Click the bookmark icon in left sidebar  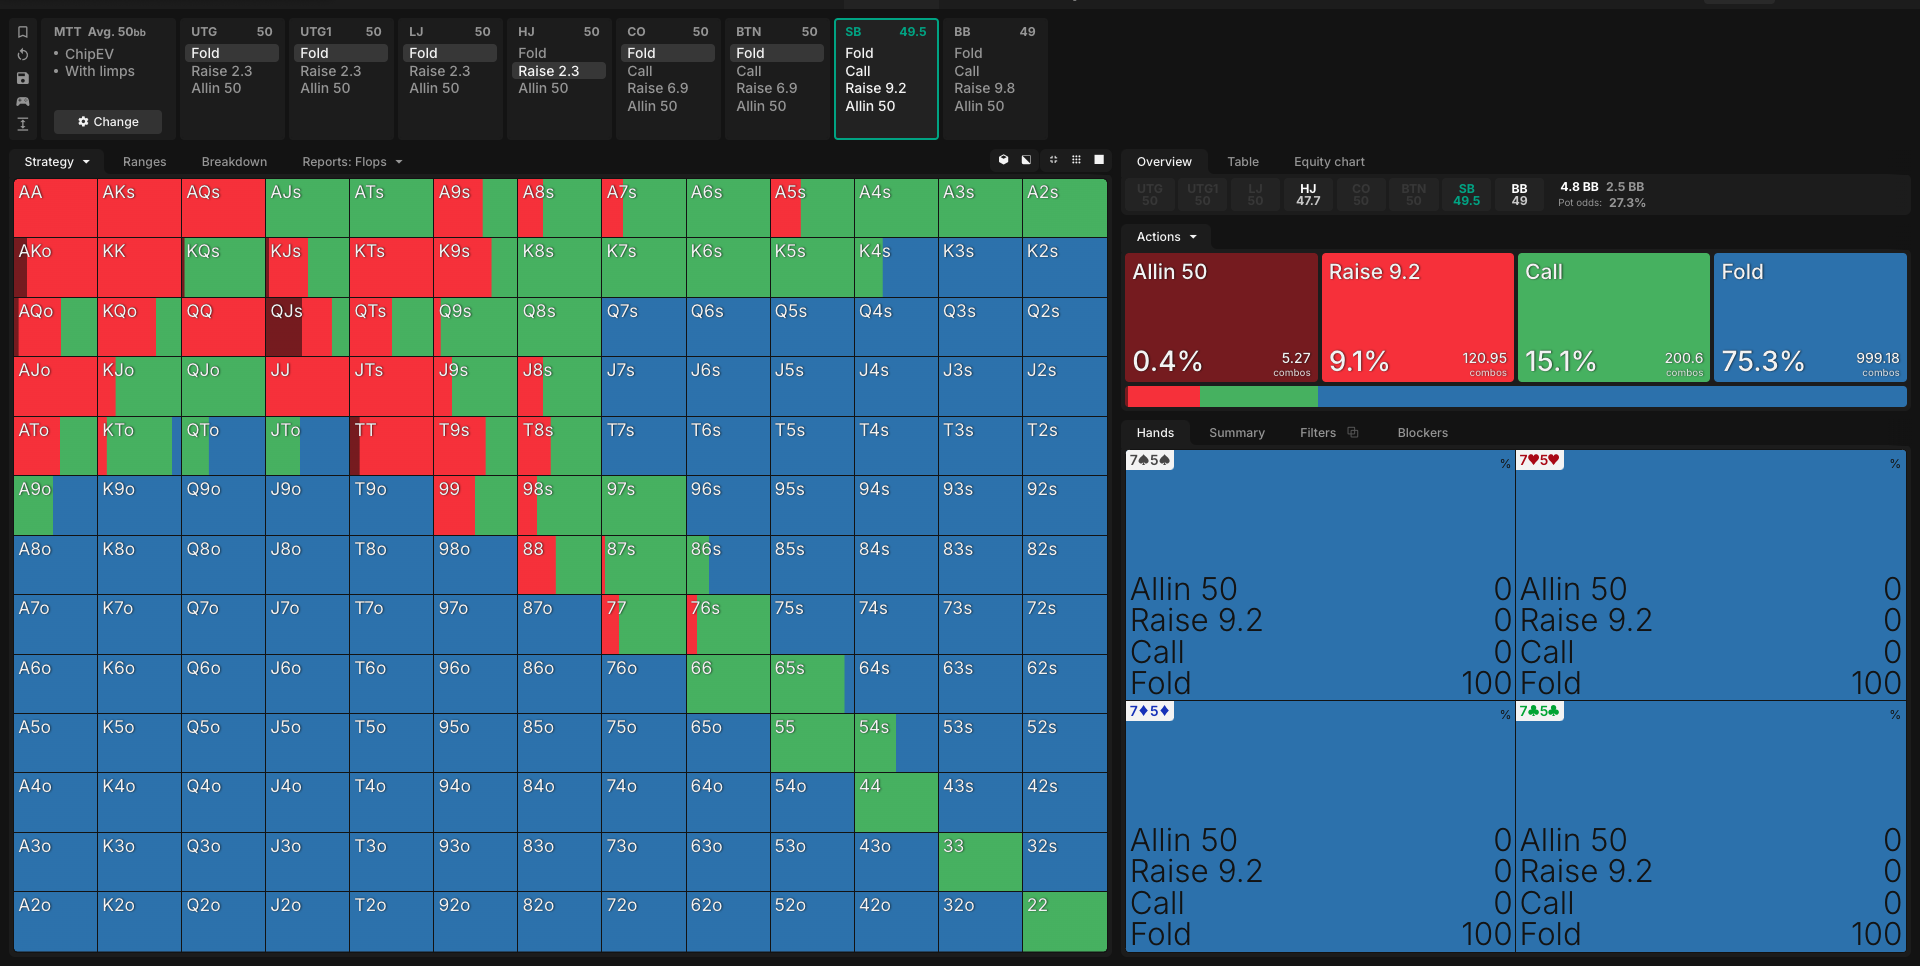click(x=22, y=32)
